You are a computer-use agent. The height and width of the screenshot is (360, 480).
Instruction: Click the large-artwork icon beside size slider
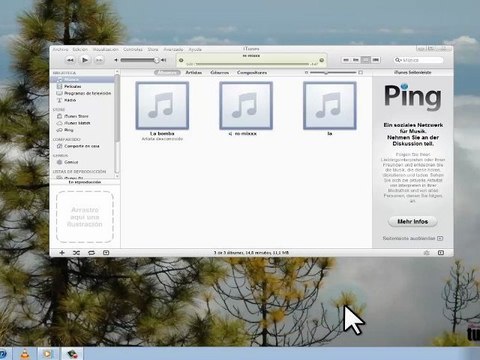coord(360,72)
